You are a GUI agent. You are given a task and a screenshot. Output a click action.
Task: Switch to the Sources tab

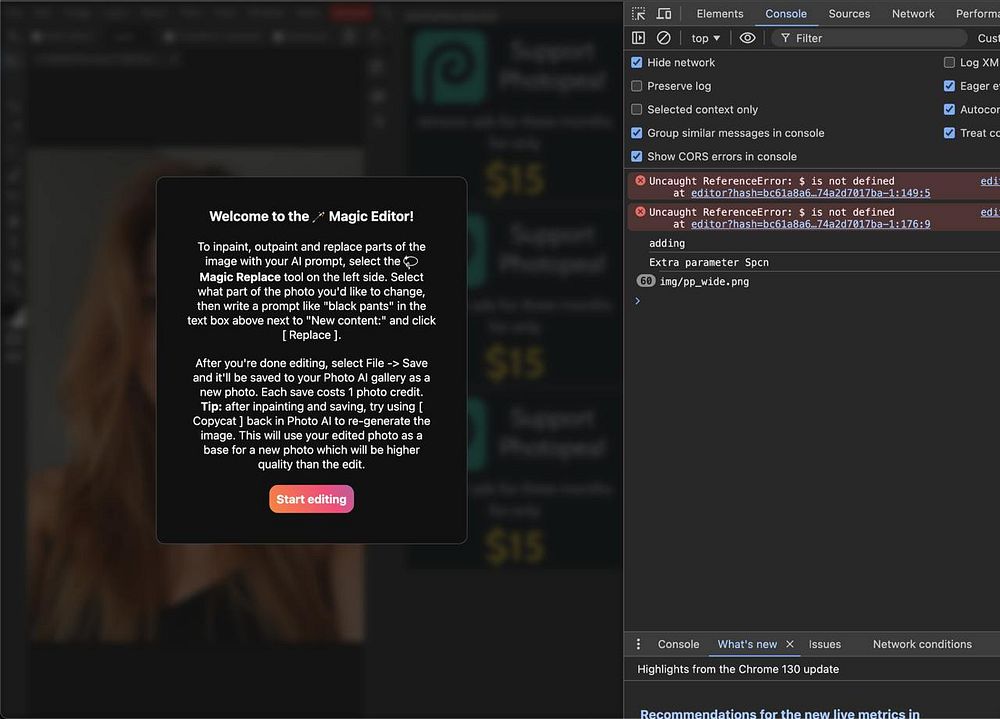[x=849, y=13]
